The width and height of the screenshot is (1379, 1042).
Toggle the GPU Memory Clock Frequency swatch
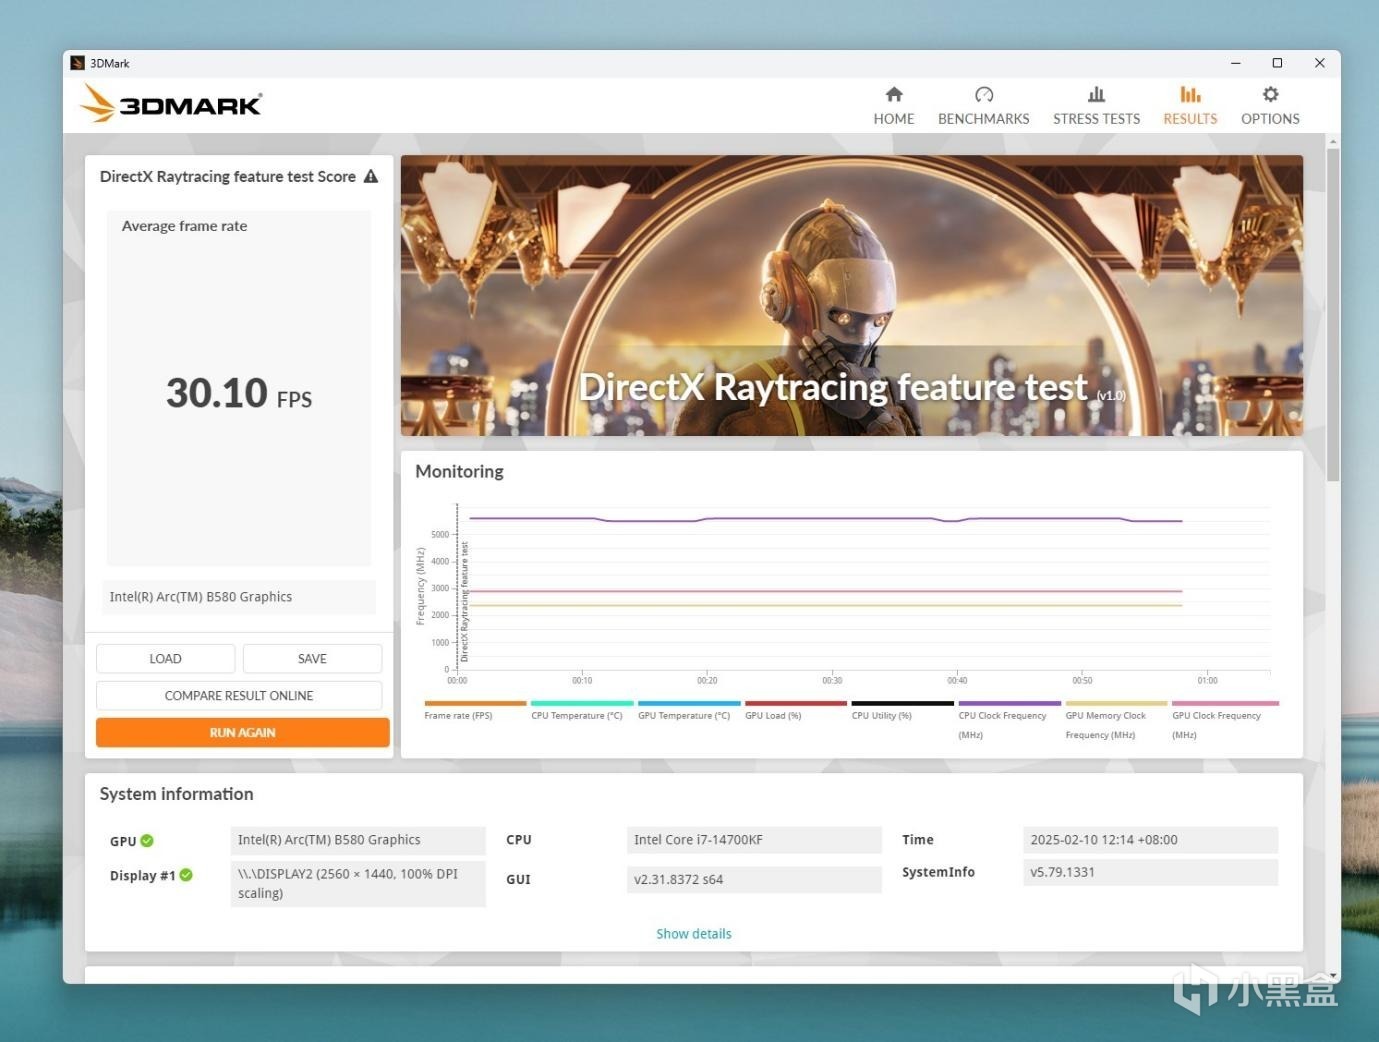click(x=1117, y=703)
